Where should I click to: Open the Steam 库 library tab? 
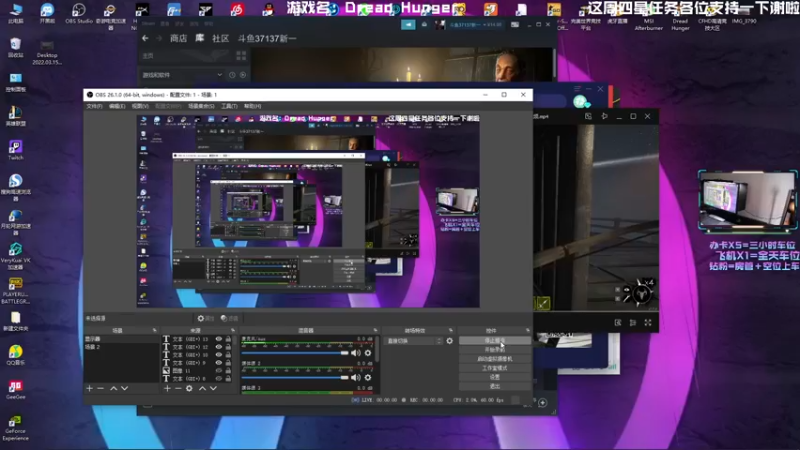point(199,38)
